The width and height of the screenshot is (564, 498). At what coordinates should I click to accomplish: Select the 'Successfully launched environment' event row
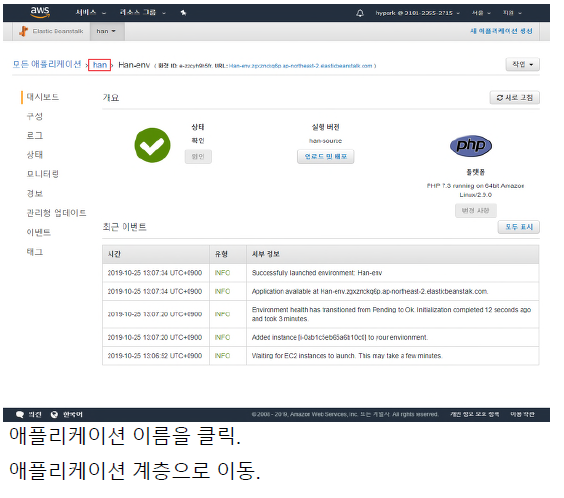320,273
